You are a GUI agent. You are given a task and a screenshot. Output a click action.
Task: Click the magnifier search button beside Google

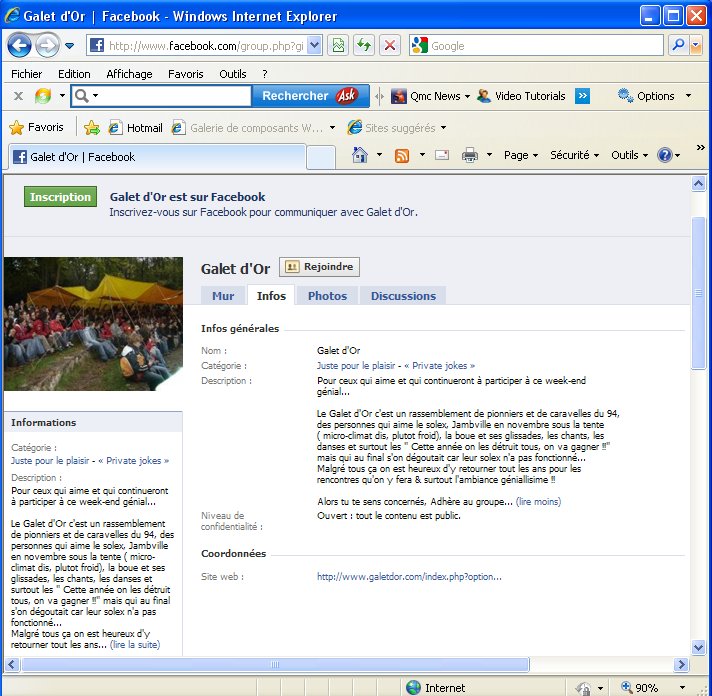click(x=678, y=45)
